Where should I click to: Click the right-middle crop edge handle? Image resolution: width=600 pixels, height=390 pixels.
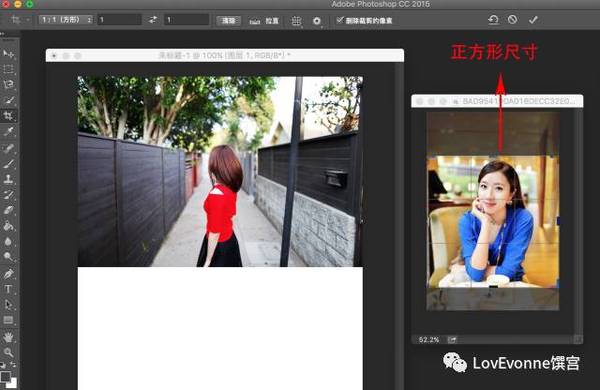coord(558,221)
